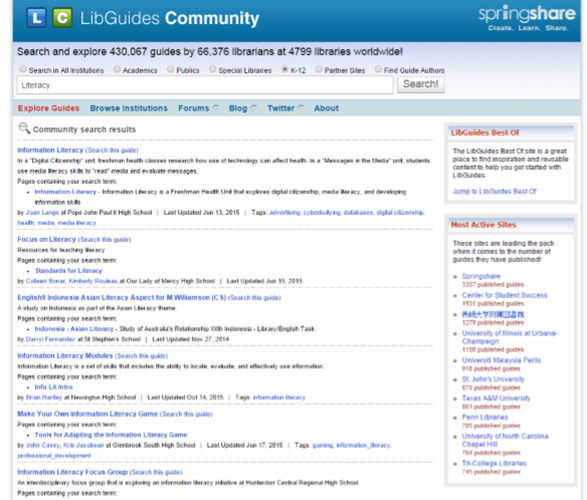Image resolution: width=587 pixels, height=500 pixels.
Task: Click the green C Community logo icon
Action: [x=62, y=18]
